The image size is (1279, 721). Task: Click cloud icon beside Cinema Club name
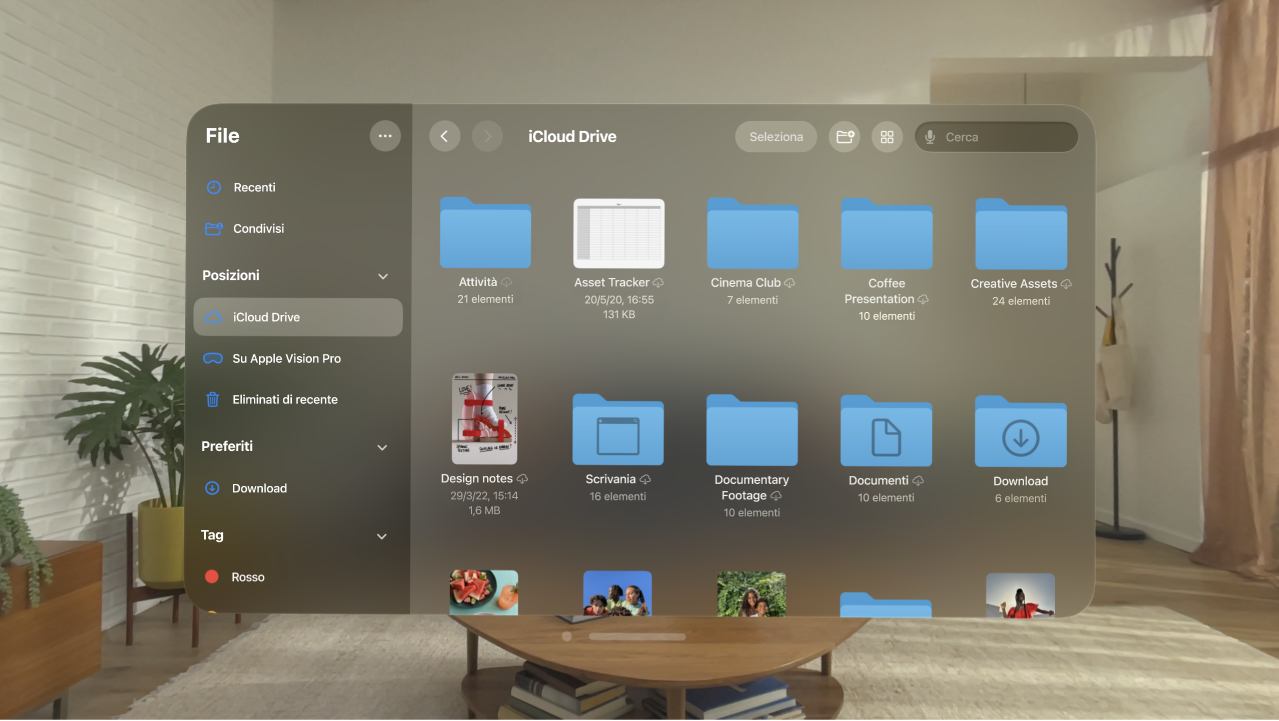click(790, 283)
